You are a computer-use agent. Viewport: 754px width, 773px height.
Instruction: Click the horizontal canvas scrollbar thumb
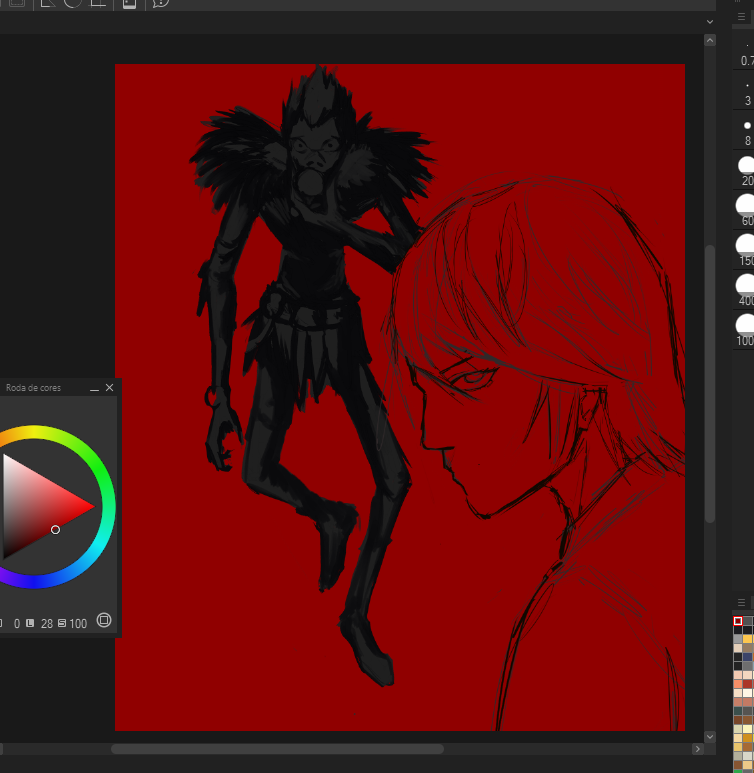[x=277, y=749]
